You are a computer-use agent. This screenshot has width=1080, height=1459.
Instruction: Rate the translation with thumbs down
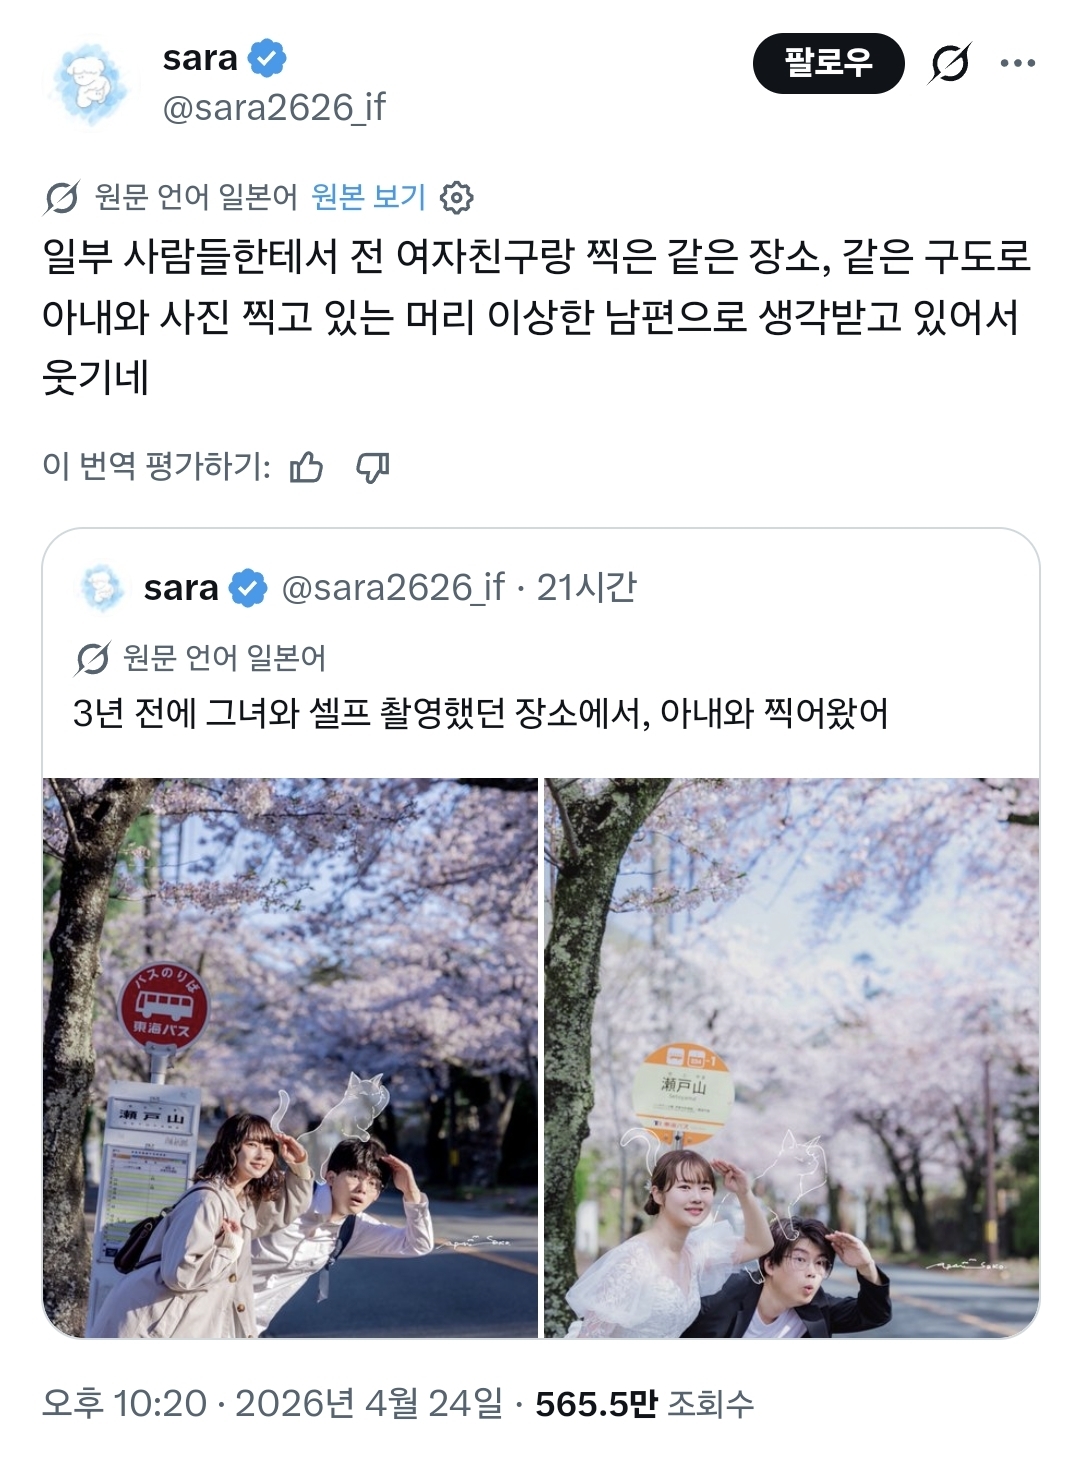click(x=373, y=467)
